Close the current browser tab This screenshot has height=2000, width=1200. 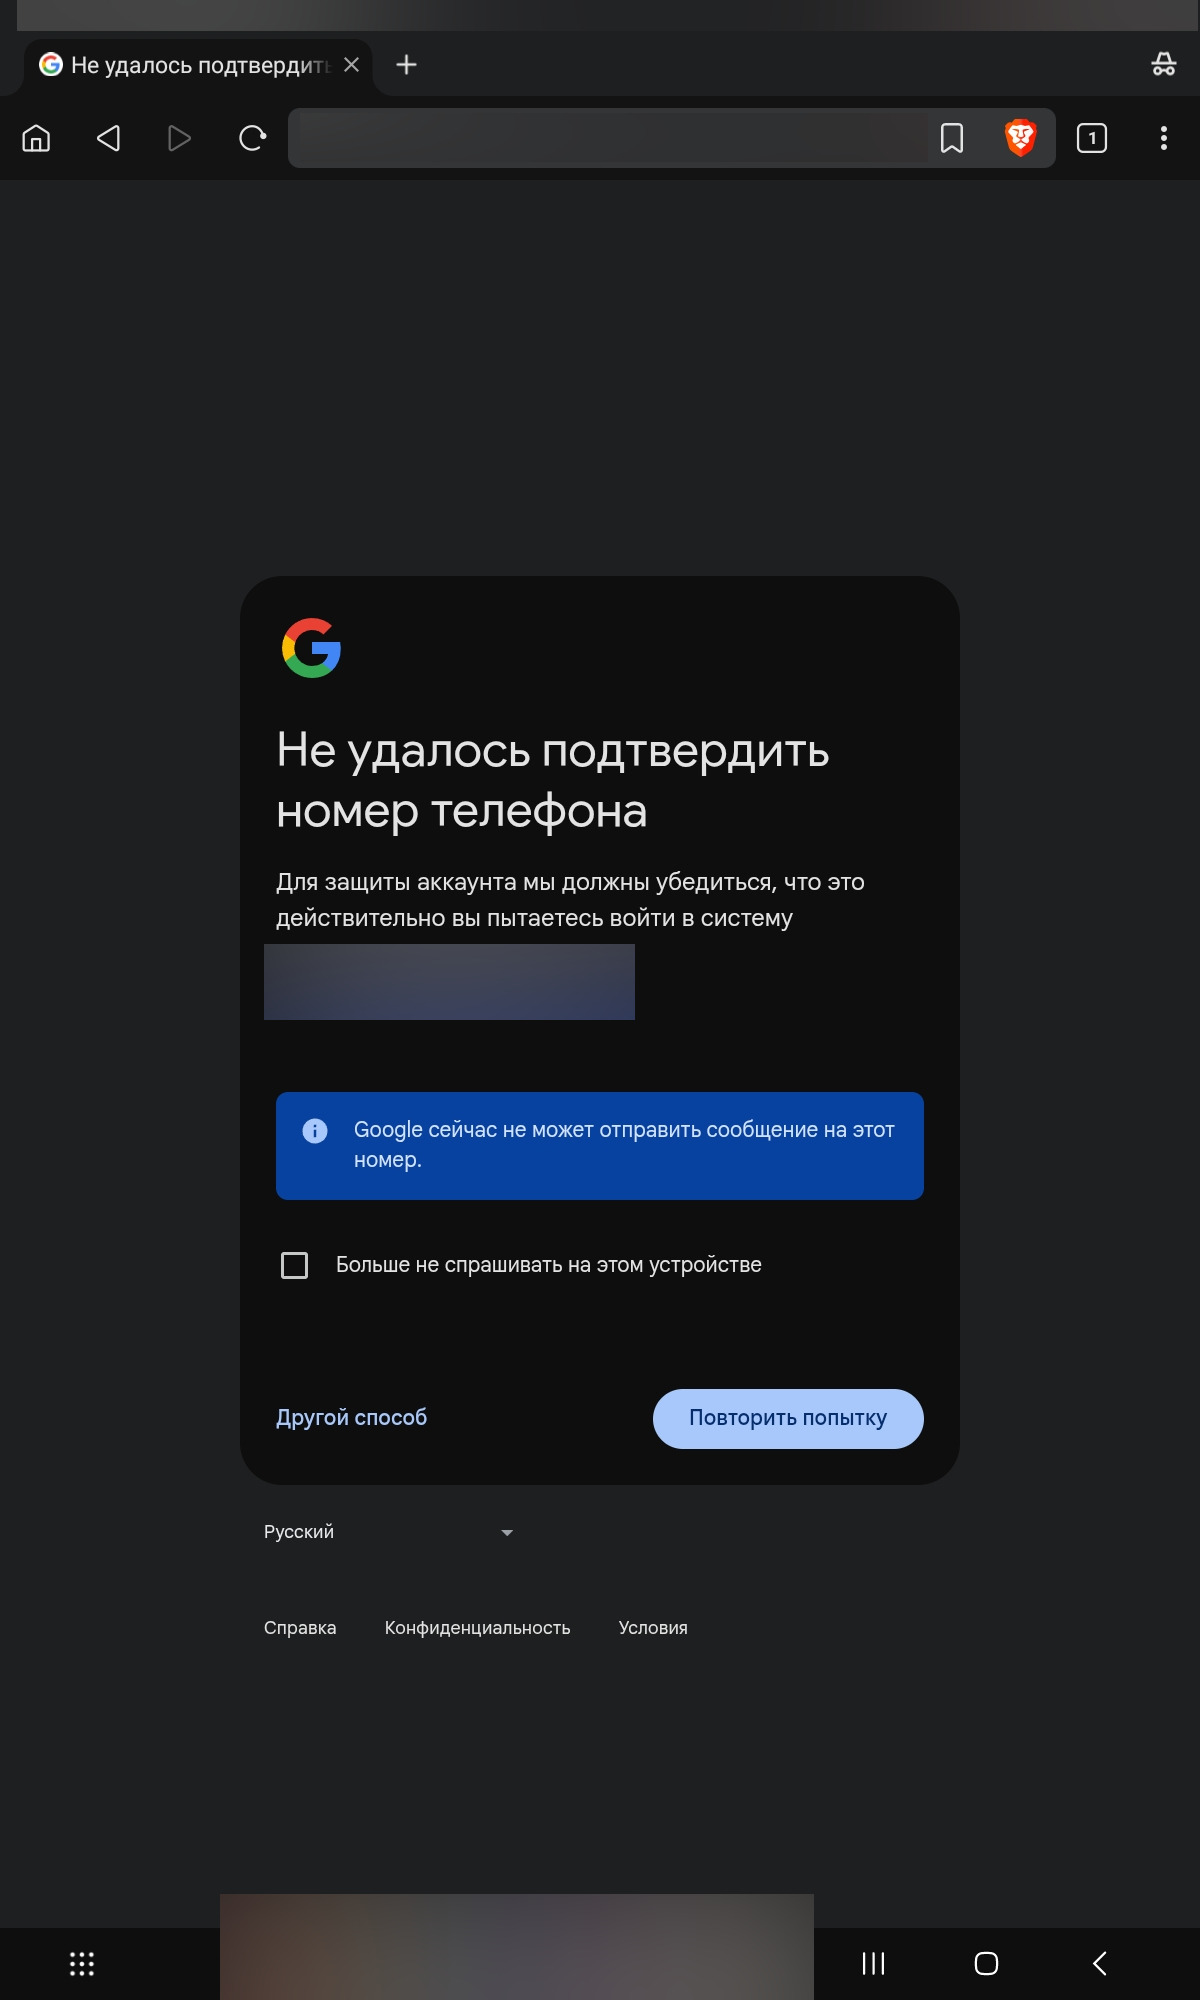351,65
